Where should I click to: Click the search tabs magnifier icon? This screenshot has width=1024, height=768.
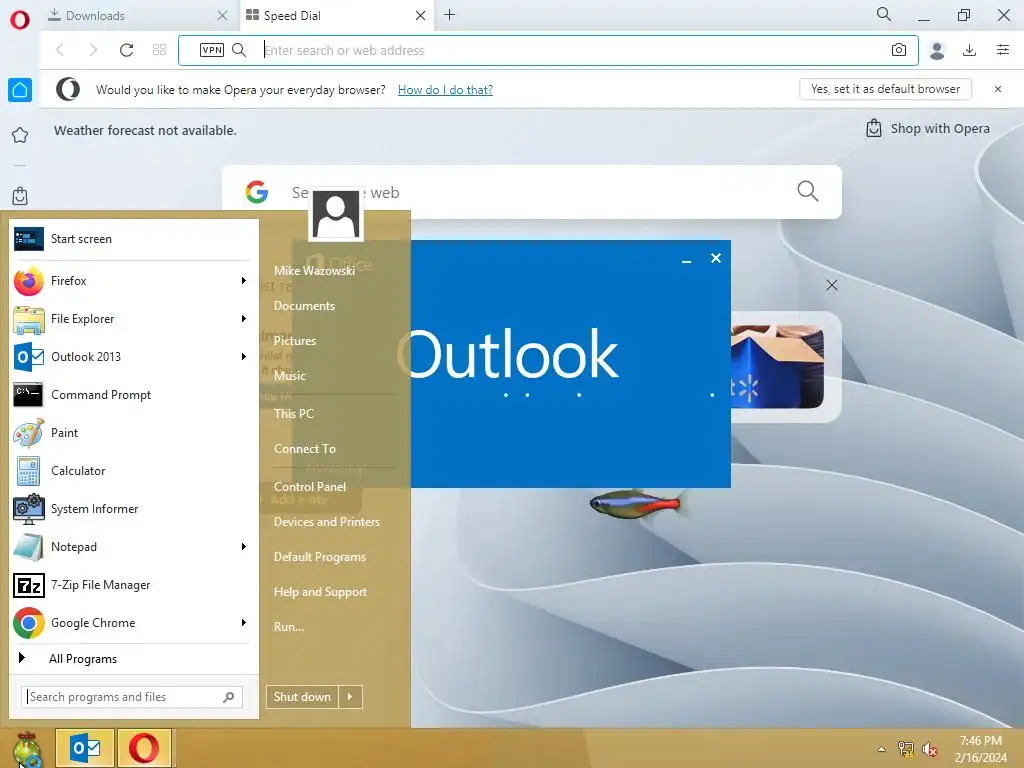(x=884, y=14)
